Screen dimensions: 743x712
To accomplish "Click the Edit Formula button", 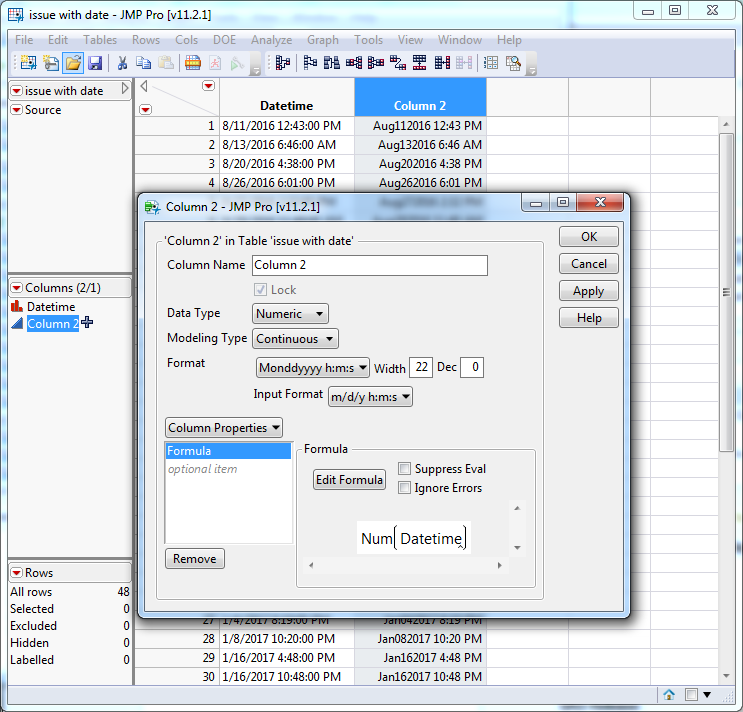I will tap(349, 480).
